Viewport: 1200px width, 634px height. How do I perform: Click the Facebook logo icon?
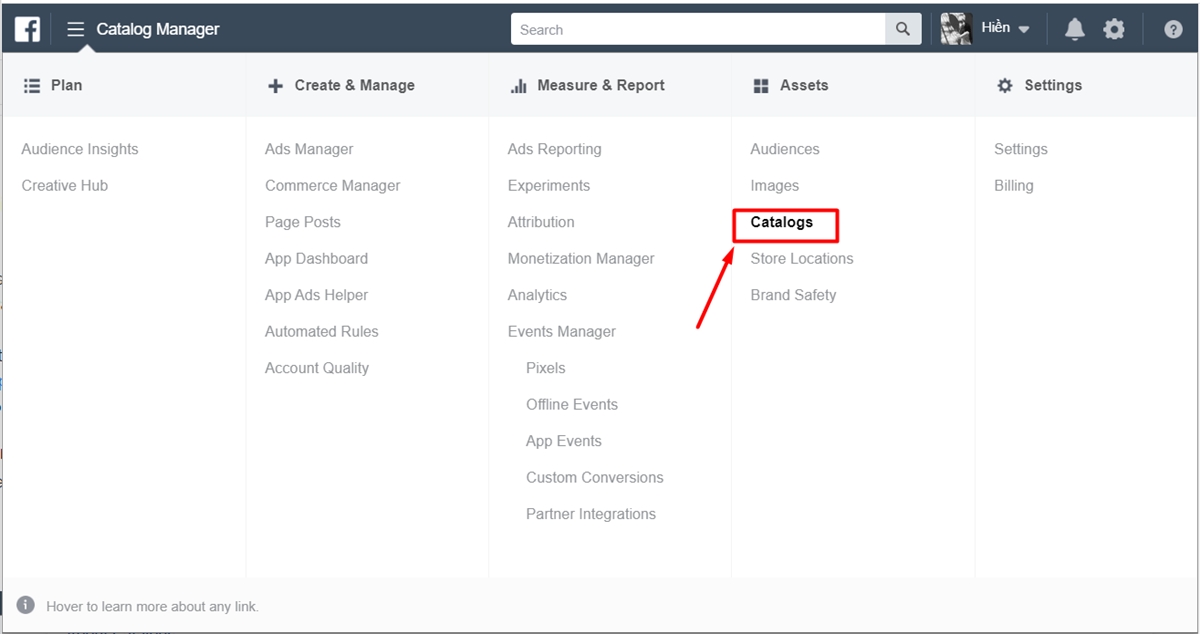point(27,29)
